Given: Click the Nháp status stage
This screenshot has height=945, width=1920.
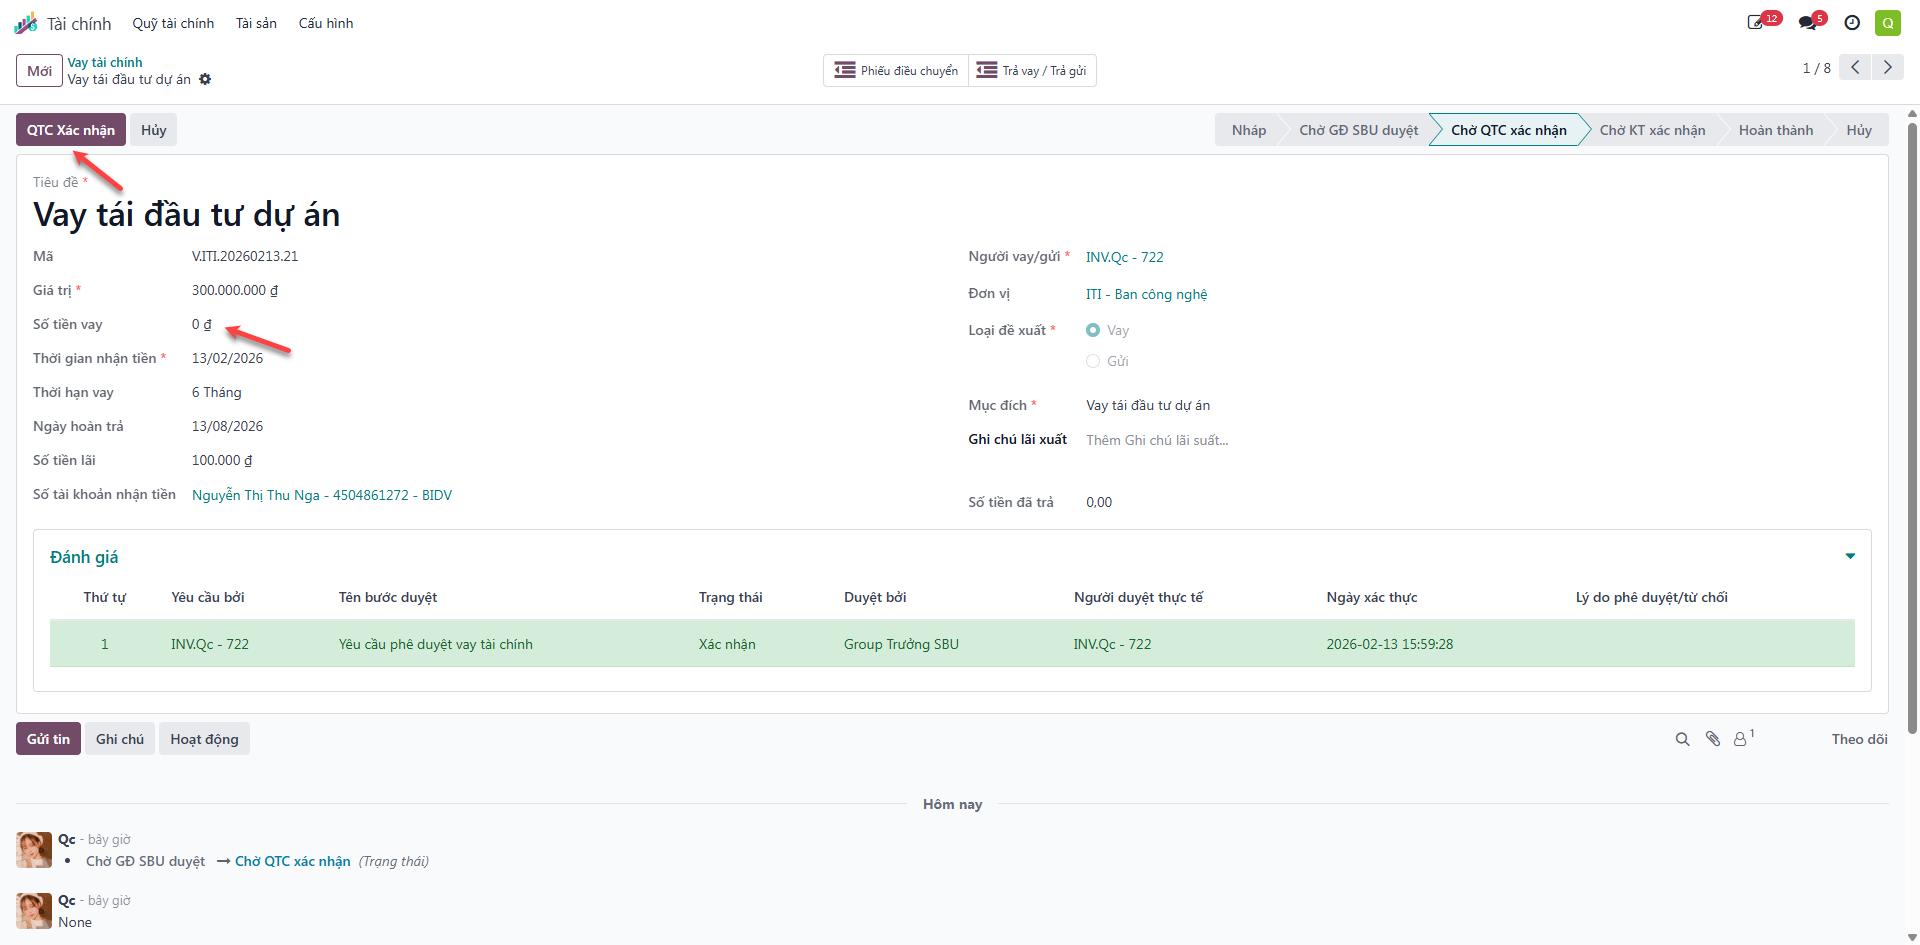Looking at the screenshot, I should 1248,130.
